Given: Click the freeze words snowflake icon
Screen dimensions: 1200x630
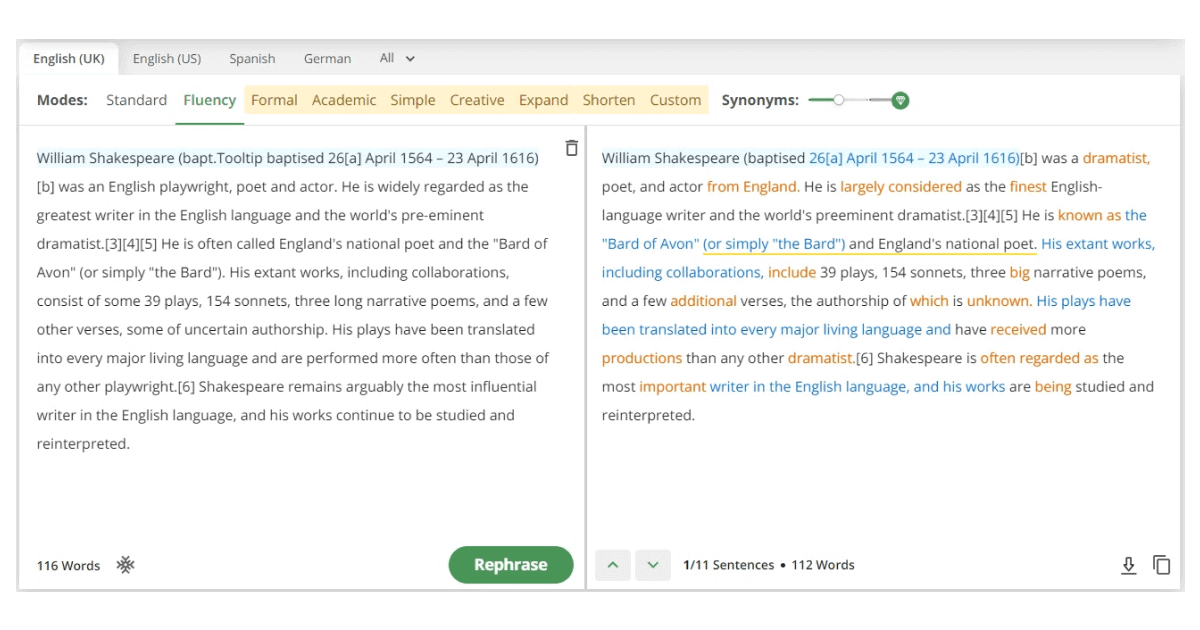Looking at the screenshot, I should pos(125,565).
